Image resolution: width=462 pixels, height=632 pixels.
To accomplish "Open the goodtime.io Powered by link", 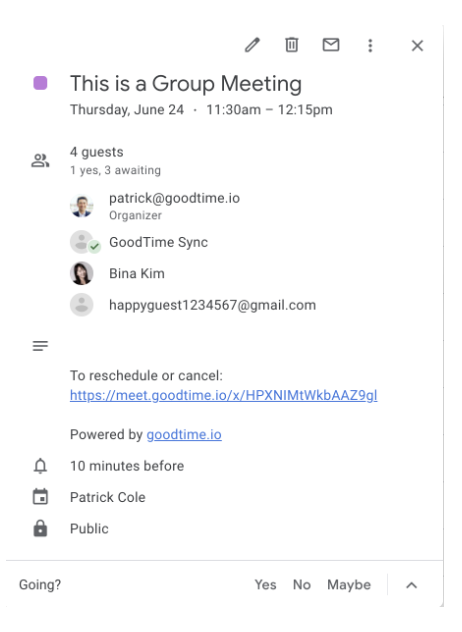I will (x=184, y=434).
